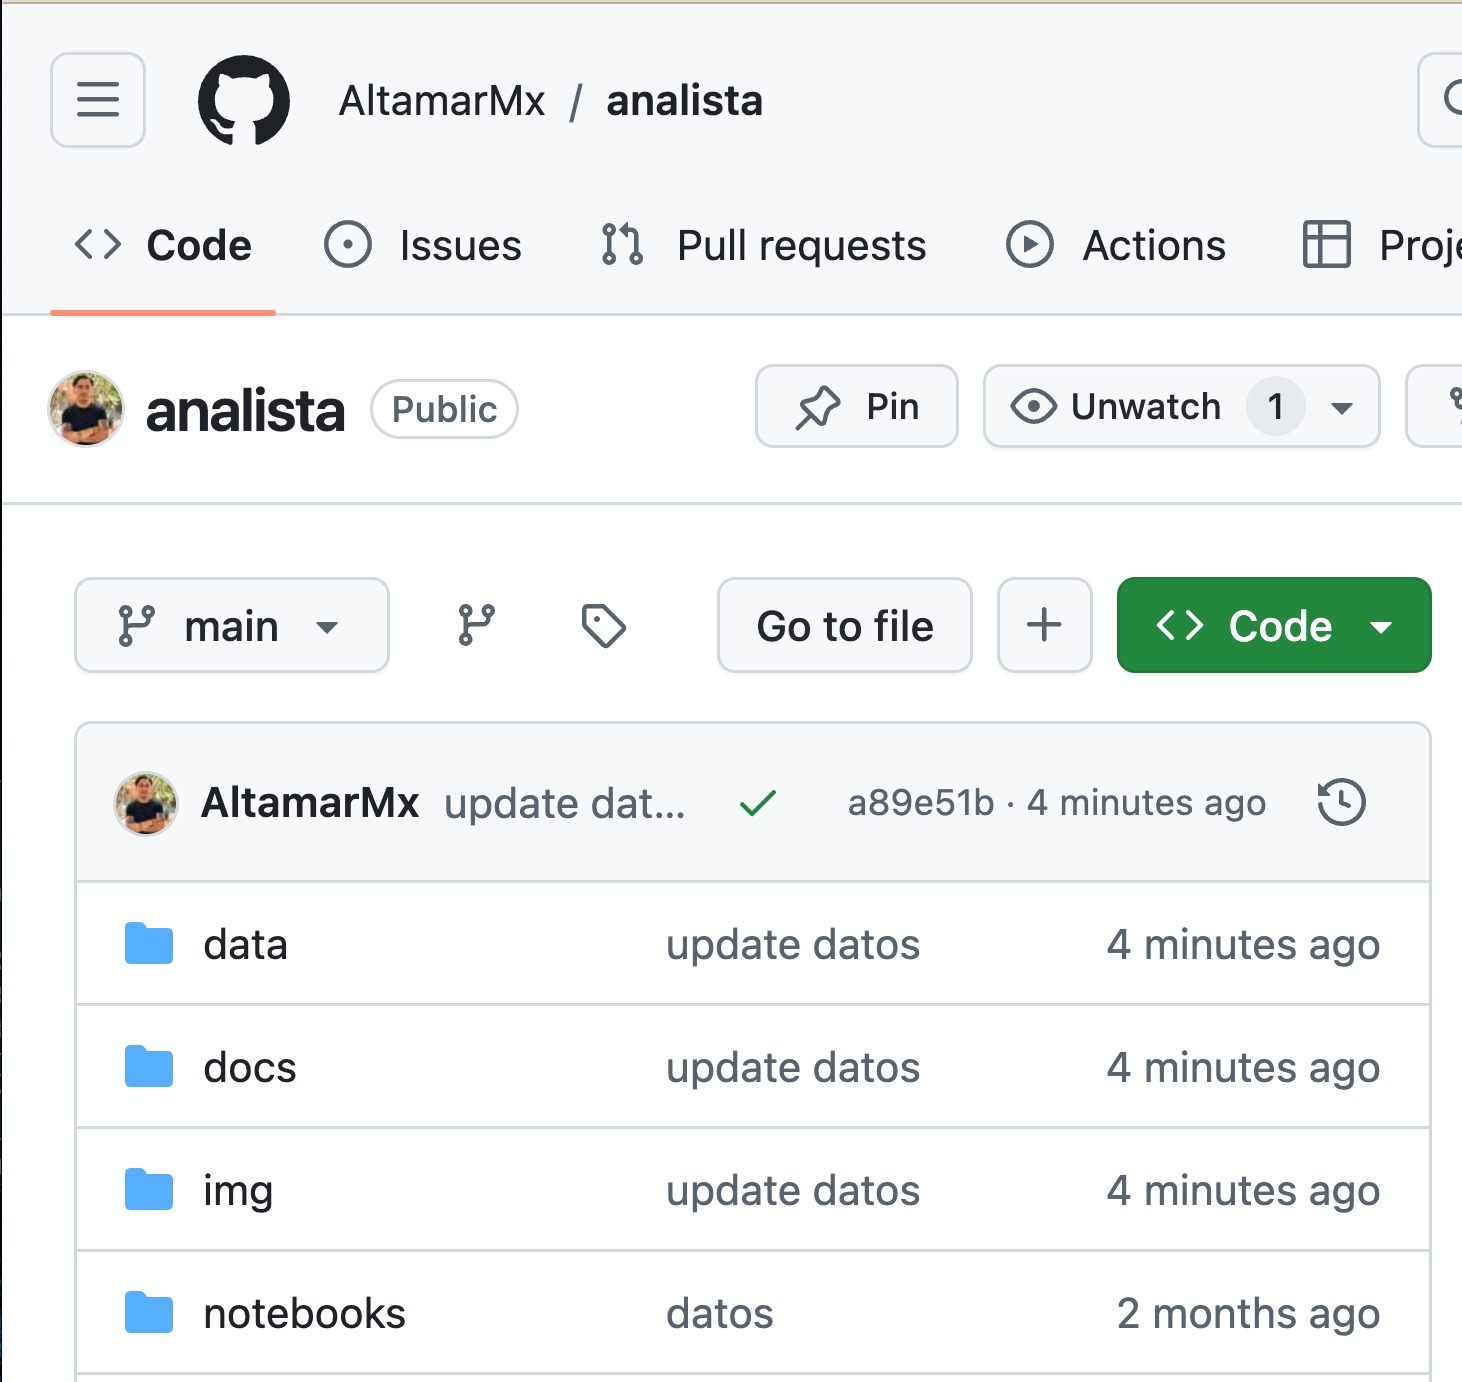This screenshot has width=1462, height=1382.
Task: View branches via the branch icon
Action: [476, 626]
